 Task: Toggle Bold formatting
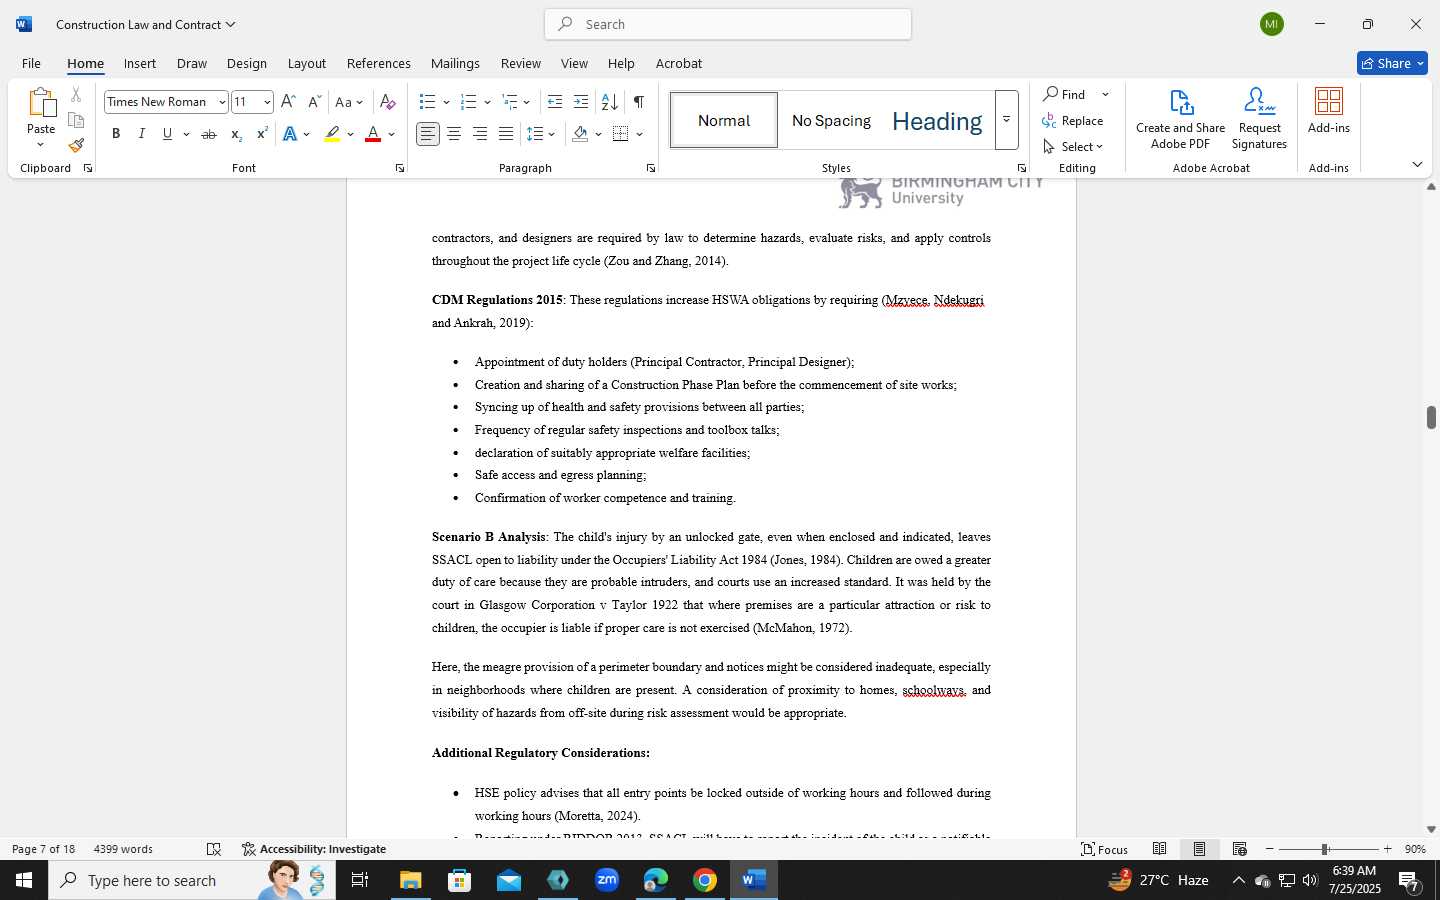click(x=116, y=134)
